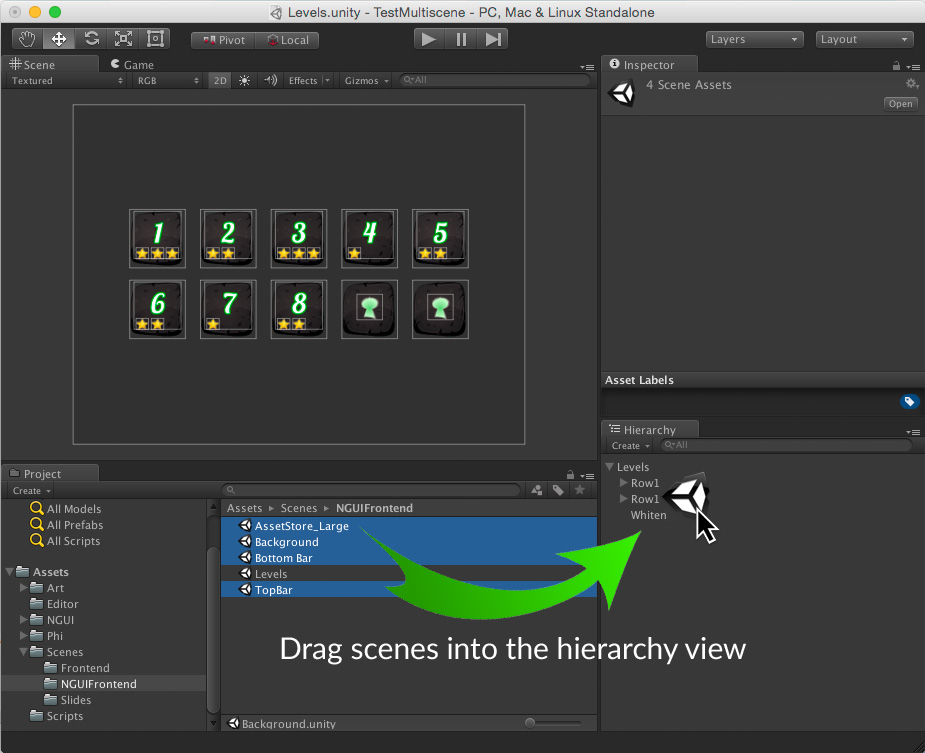Select the Levels scene asset

409,574
